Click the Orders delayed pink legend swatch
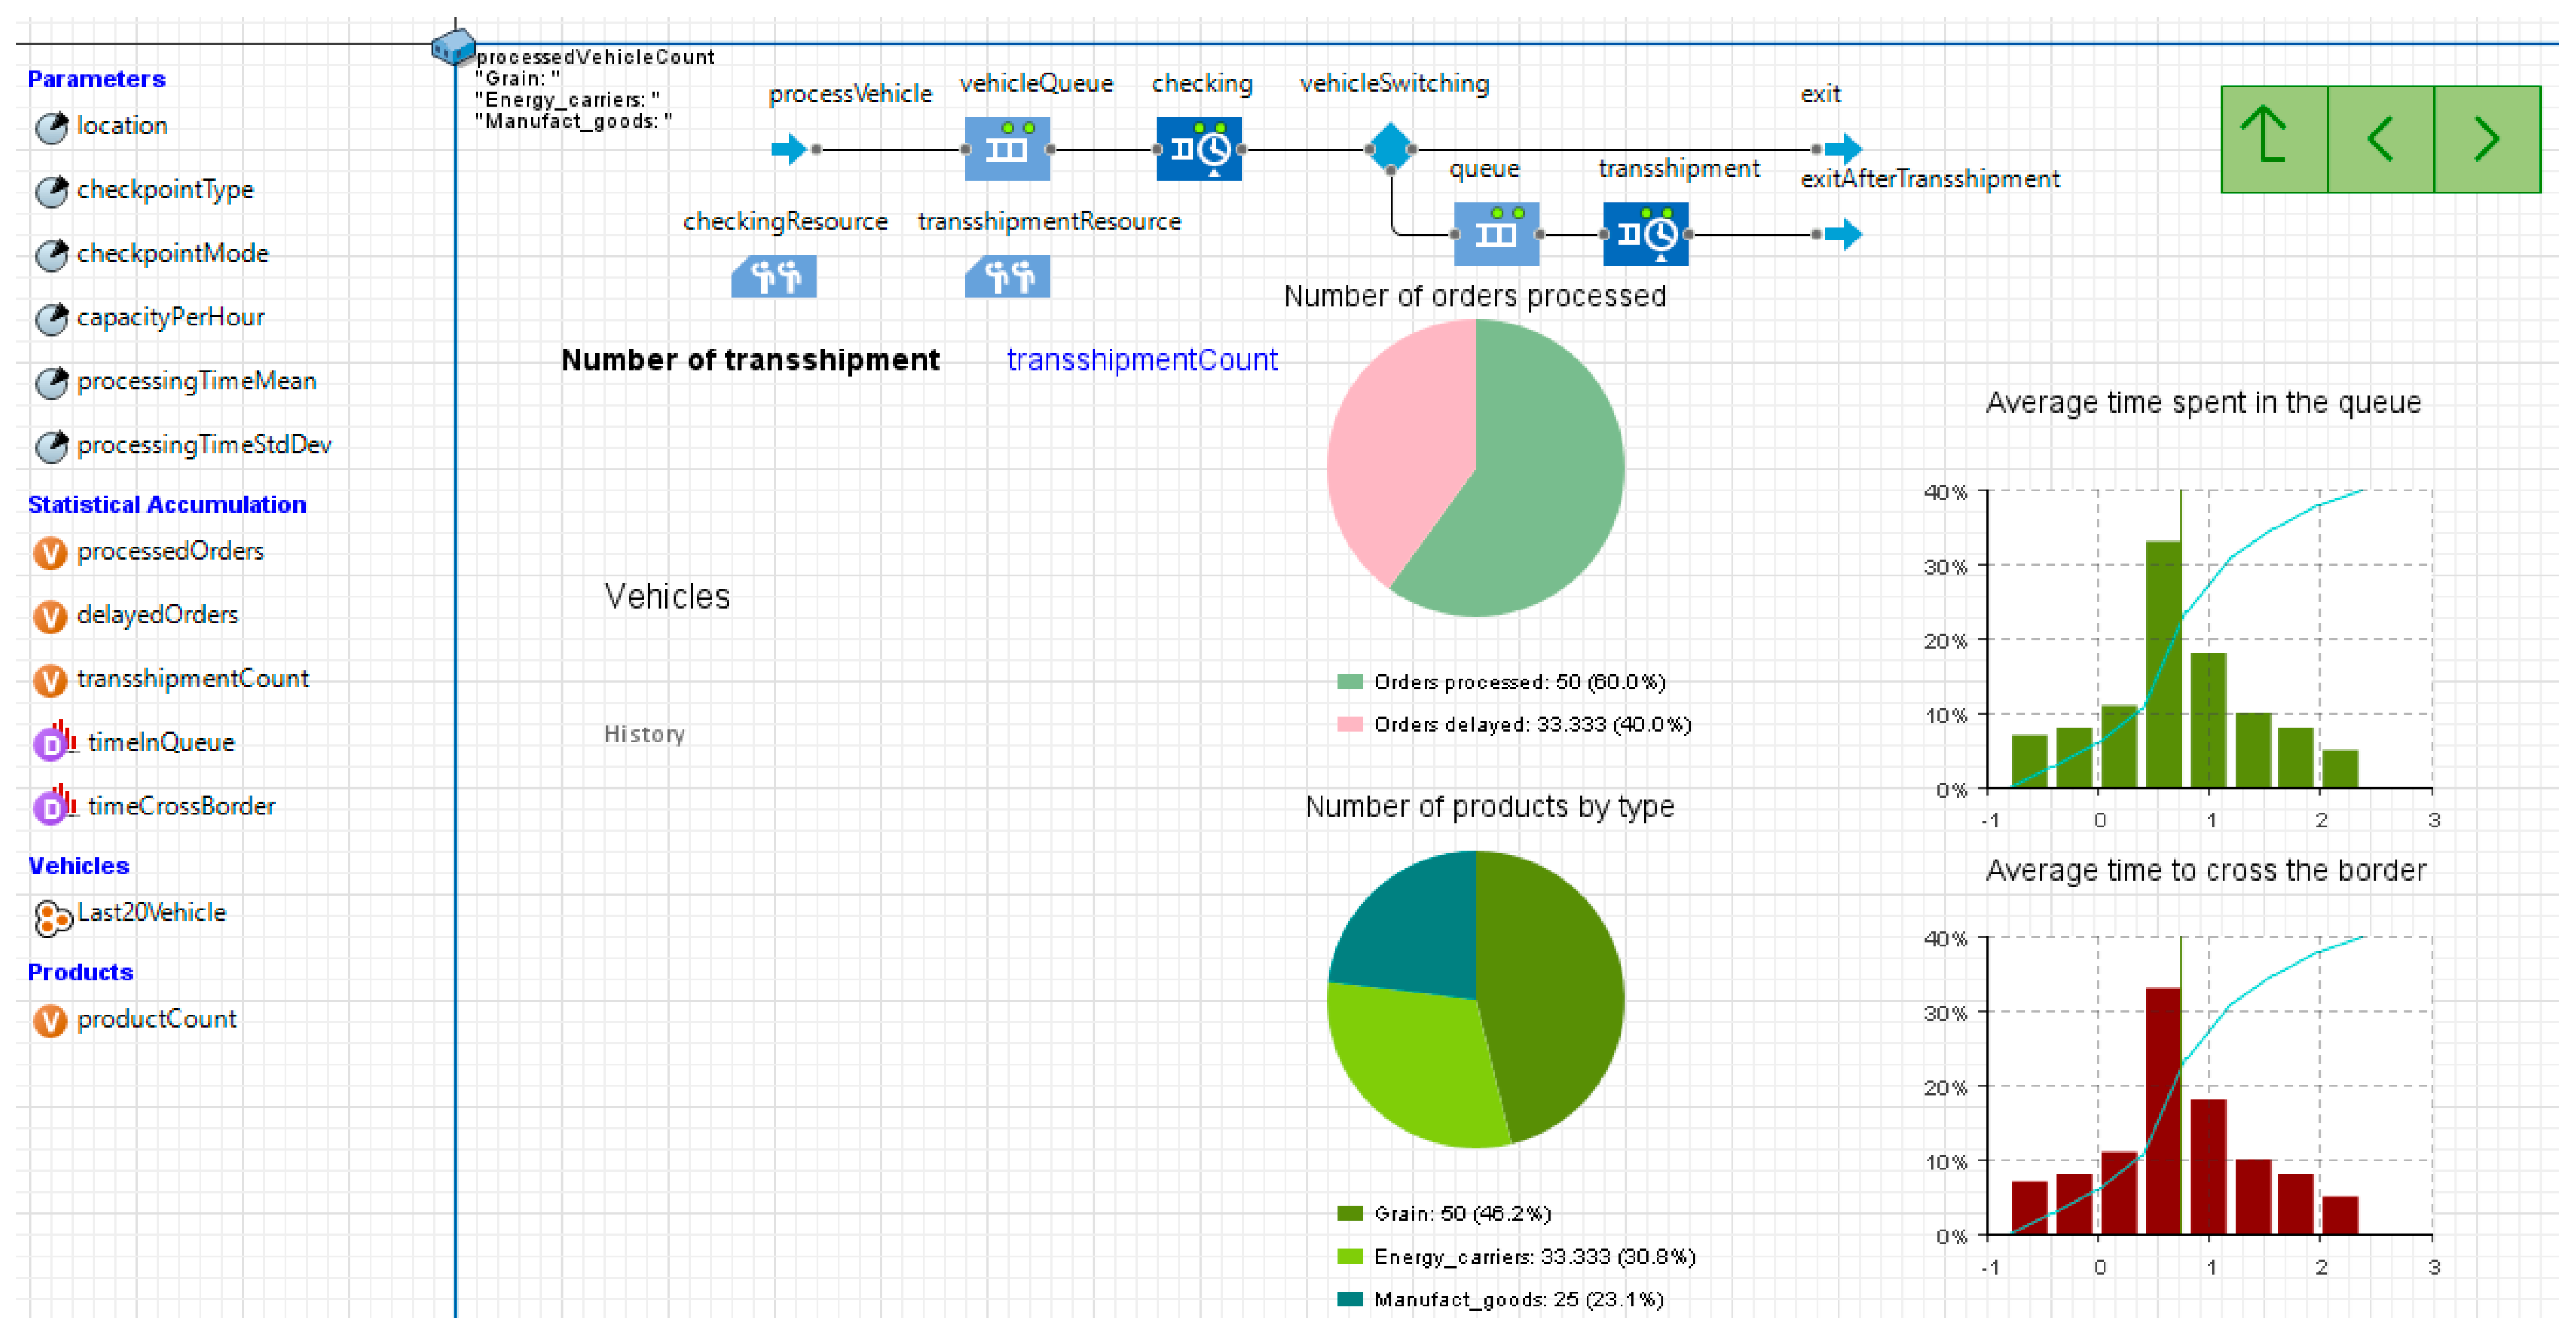Screen dimensions: 2576x1330 pyautogui.click(x=1349, y=724)
